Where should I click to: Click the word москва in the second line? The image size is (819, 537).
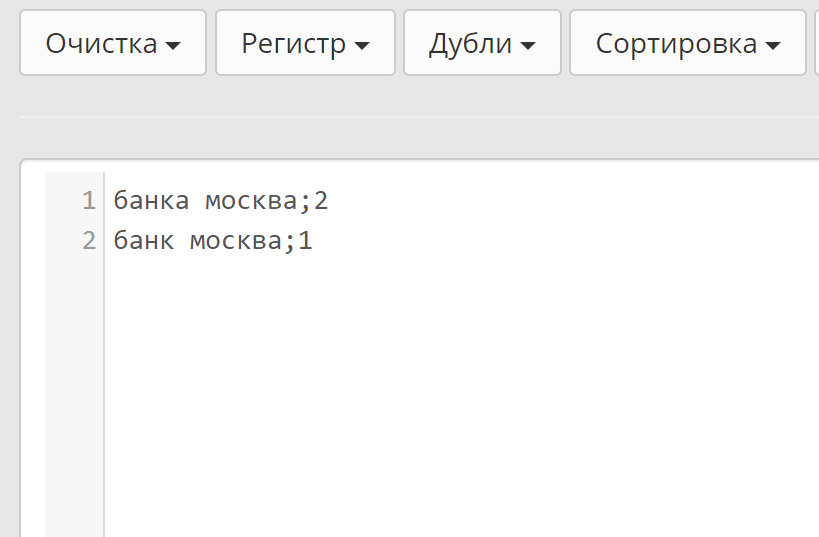pos(235,241)
